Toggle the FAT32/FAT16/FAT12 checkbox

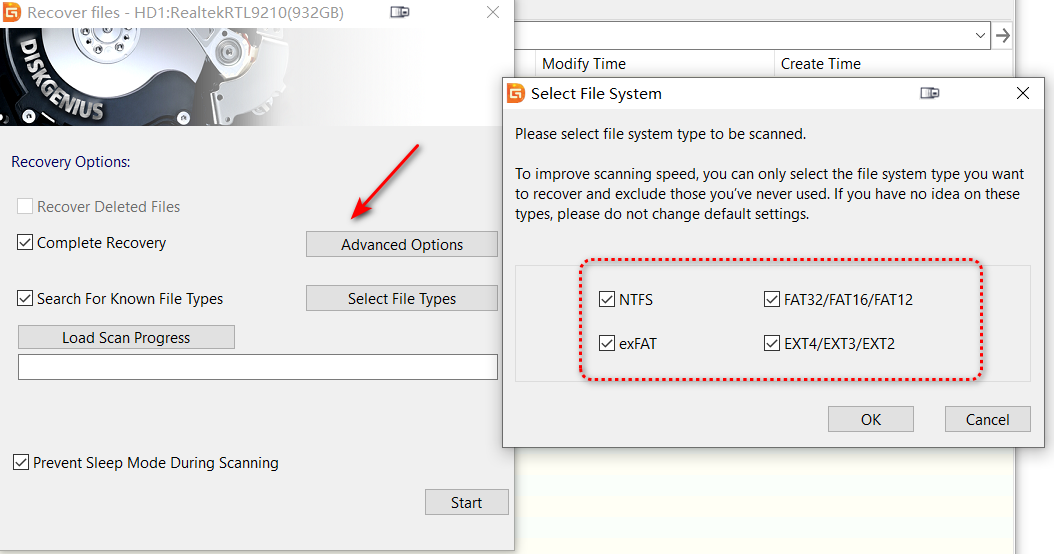click(771, 299)
